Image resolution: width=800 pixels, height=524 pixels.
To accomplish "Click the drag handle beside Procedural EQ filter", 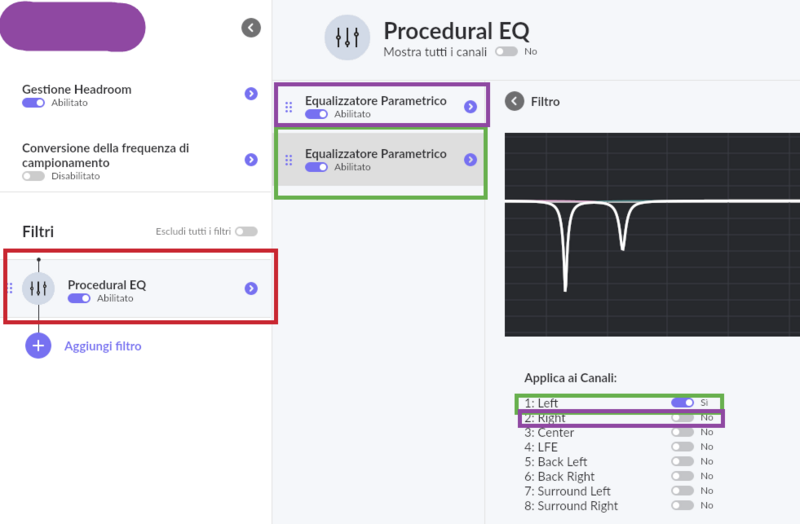I will (x=11, y=288).
